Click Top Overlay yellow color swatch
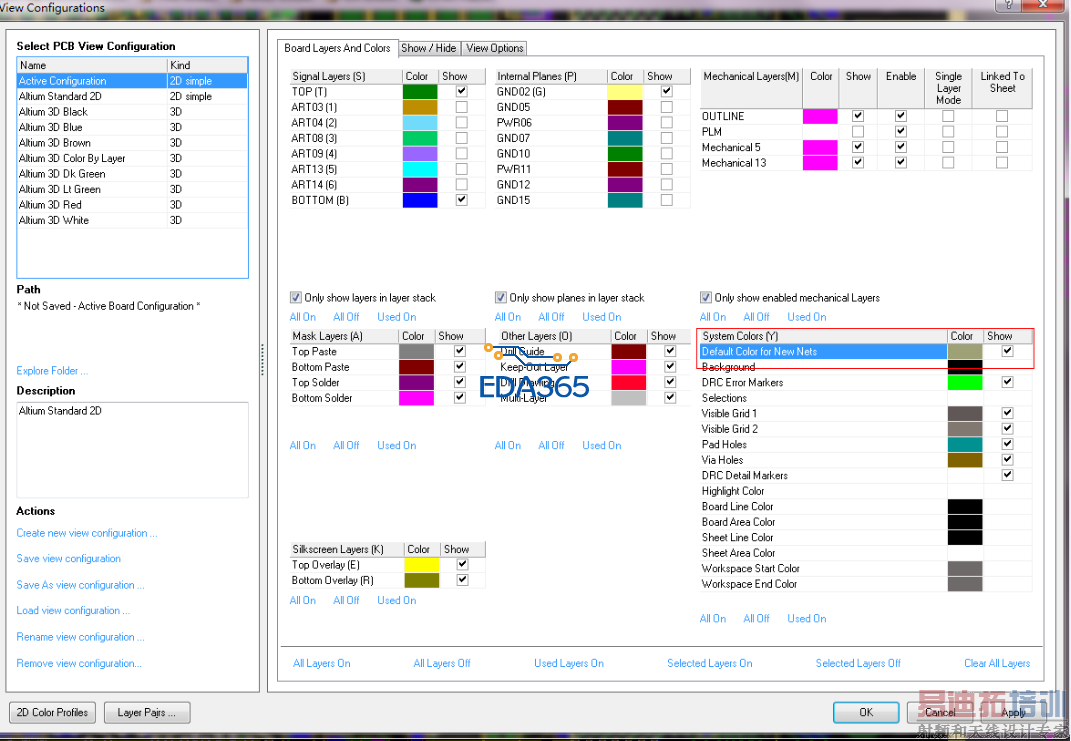This screenshot has height=741, width=1071. 421,565
